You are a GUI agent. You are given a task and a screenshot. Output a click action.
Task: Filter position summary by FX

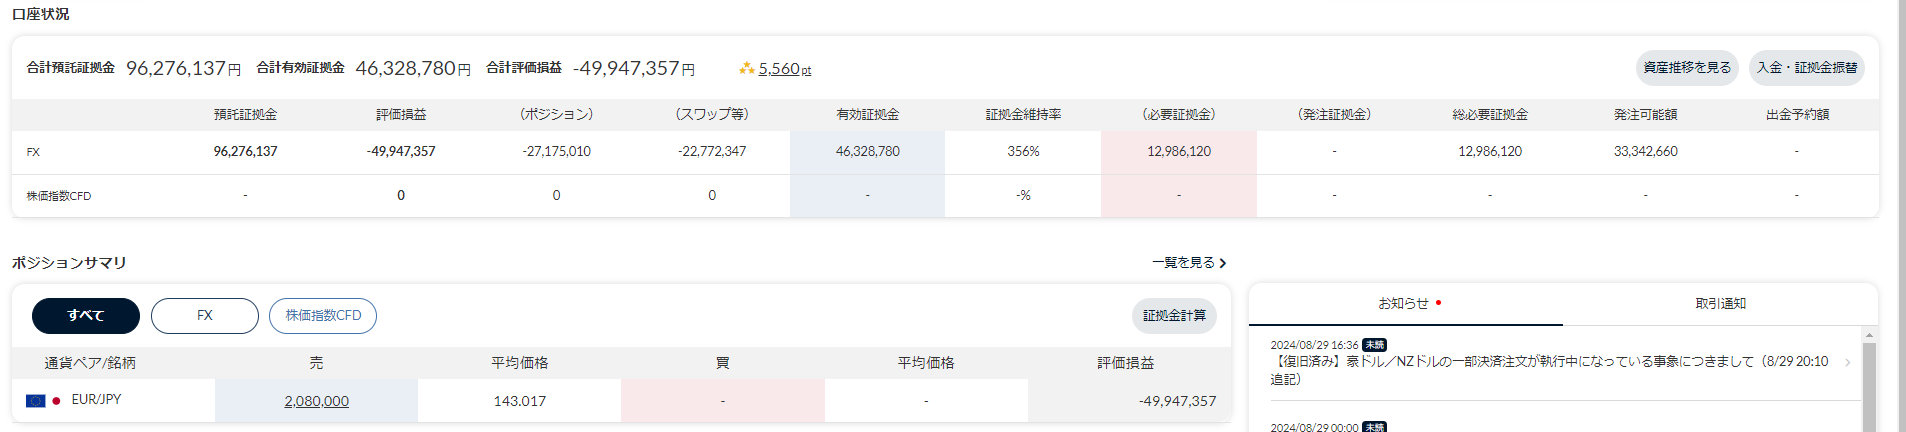click(205, 316)
